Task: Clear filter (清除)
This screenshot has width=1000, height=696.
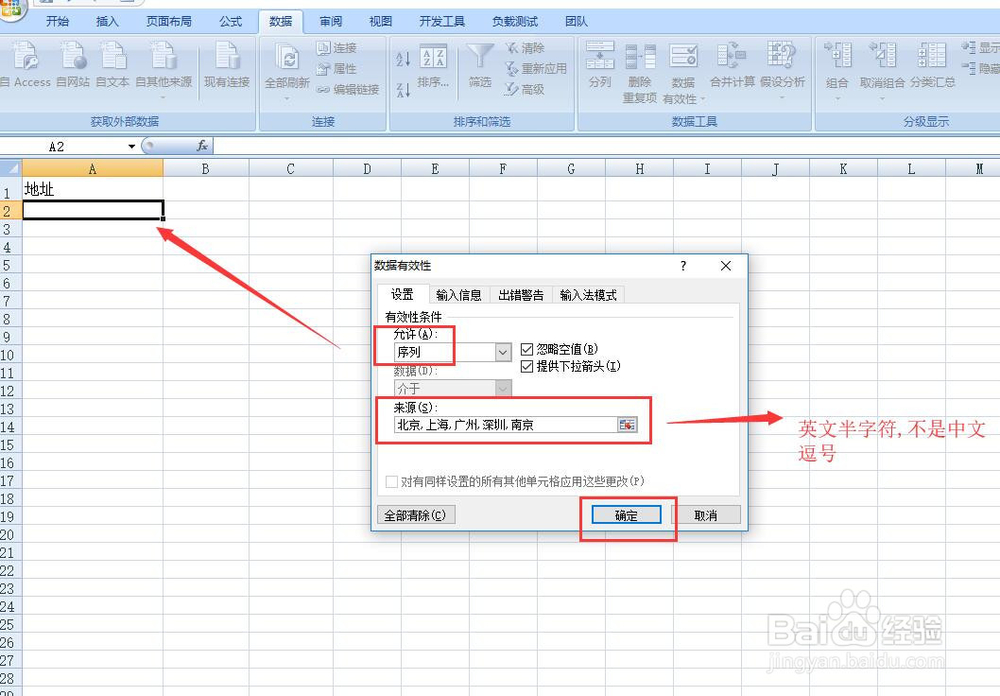Action: click(526, 48)
